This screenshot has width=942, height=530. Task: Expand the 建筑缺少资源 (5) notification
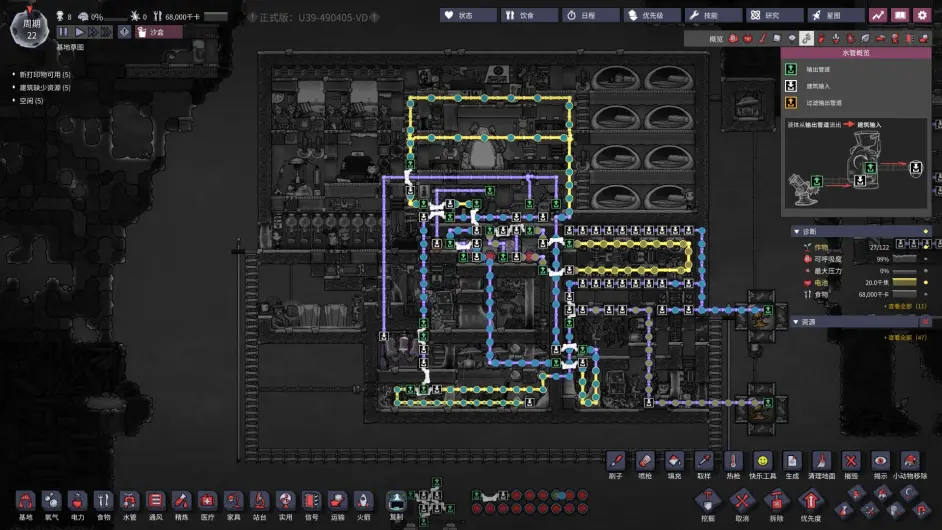(45, 88)
